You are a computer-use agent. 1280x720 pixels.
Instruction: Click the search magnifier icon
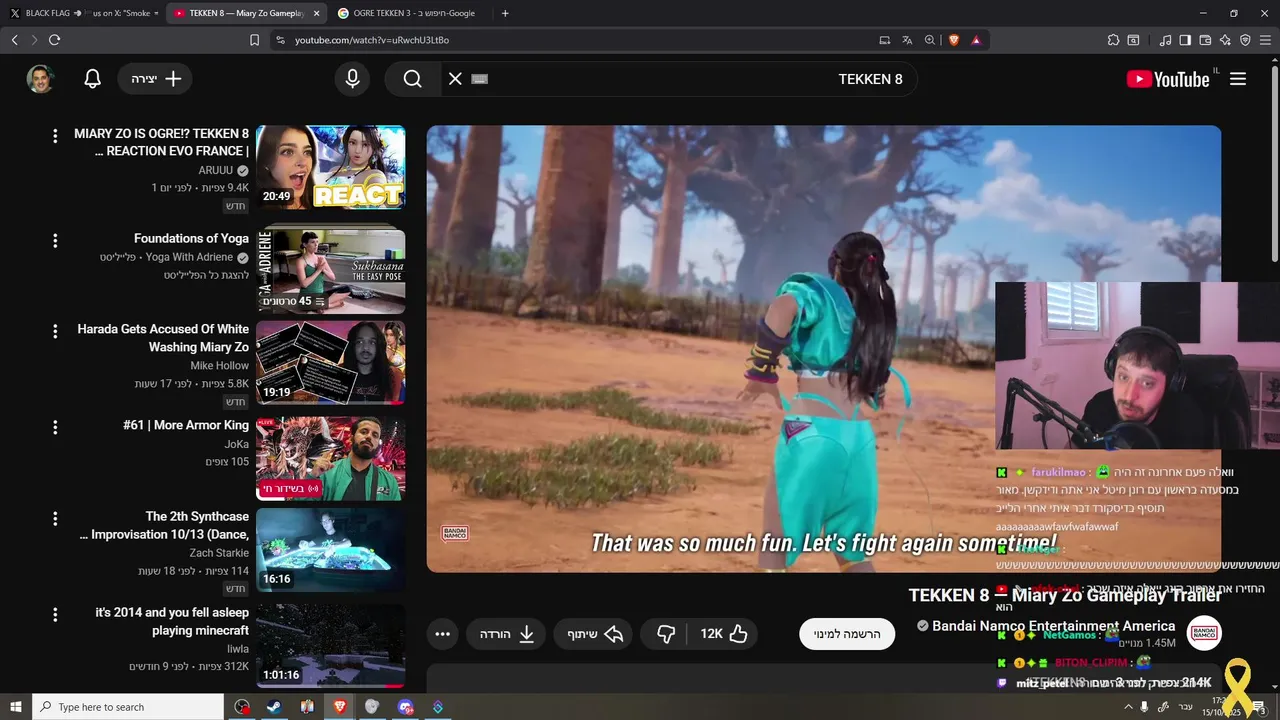[x=413, y=79]
